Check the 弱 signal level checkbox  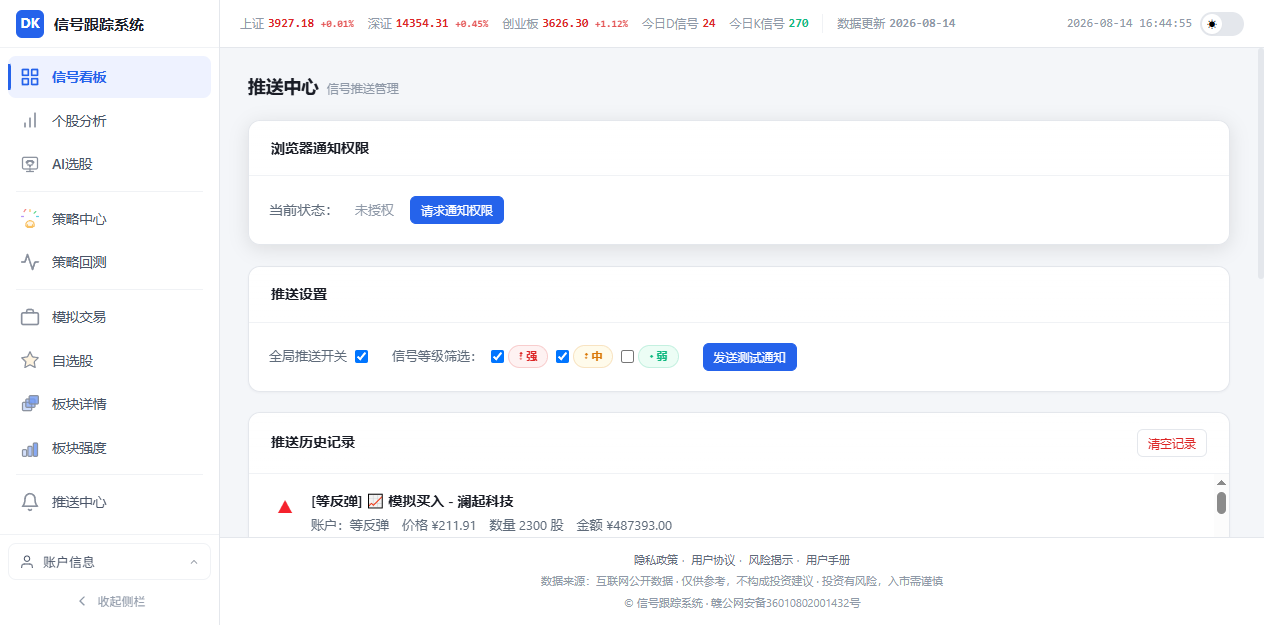point(627,356)
